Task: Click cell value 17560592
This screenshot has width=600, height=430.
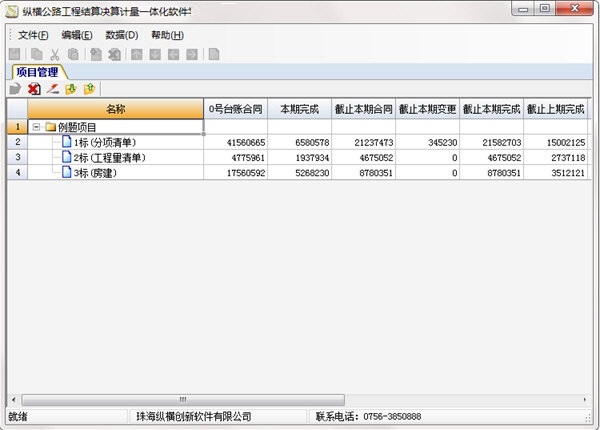Action: 246,173
